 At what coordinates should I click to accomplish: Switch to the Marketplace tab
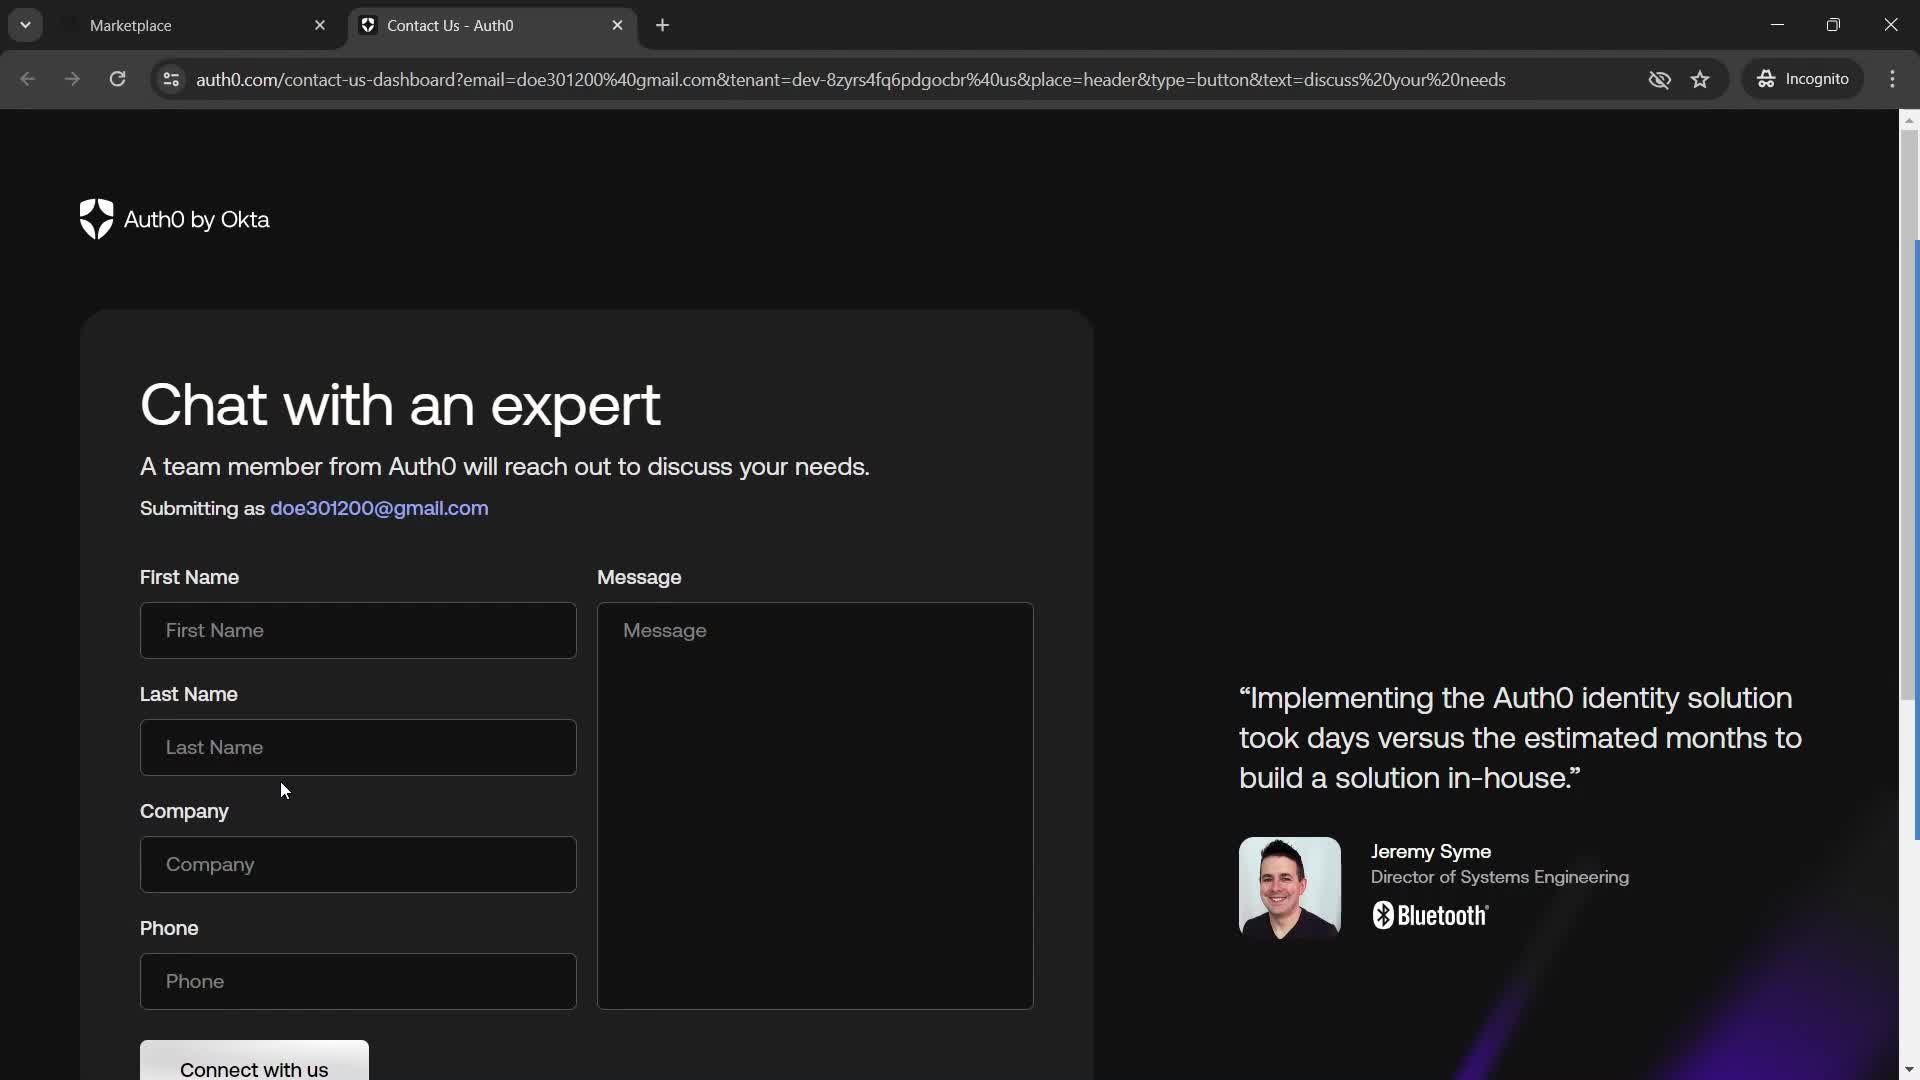pyautogui.click(x=190, y=26)
